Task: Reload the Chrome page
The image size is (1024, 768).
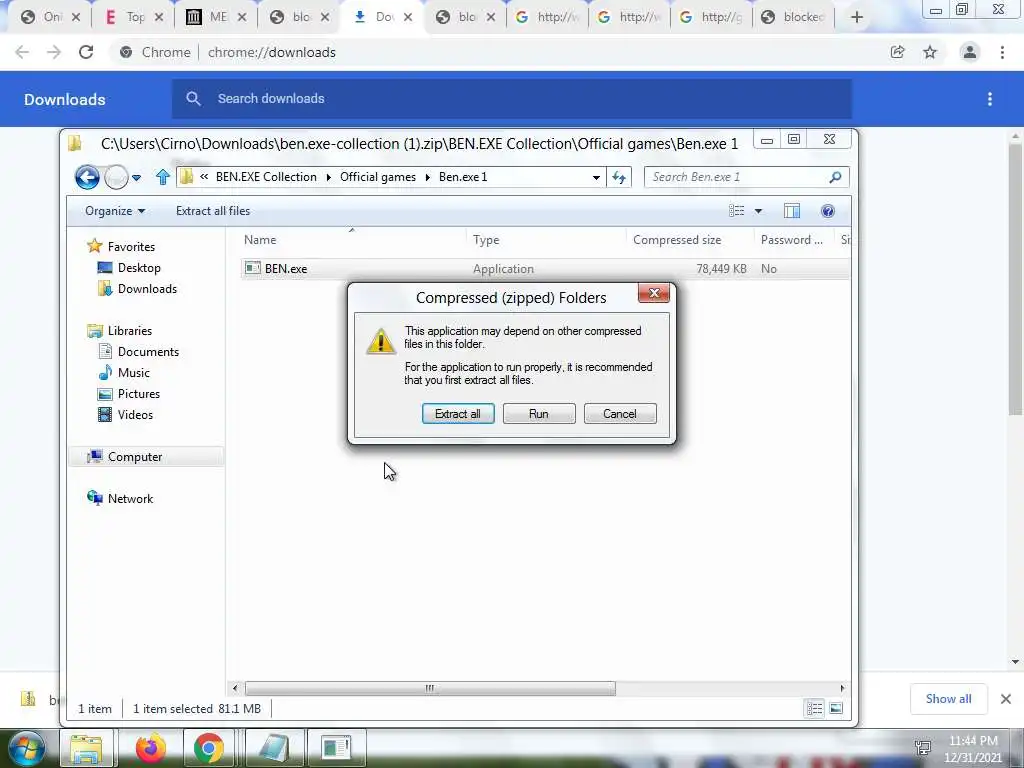Action: [x=86, y=52]
